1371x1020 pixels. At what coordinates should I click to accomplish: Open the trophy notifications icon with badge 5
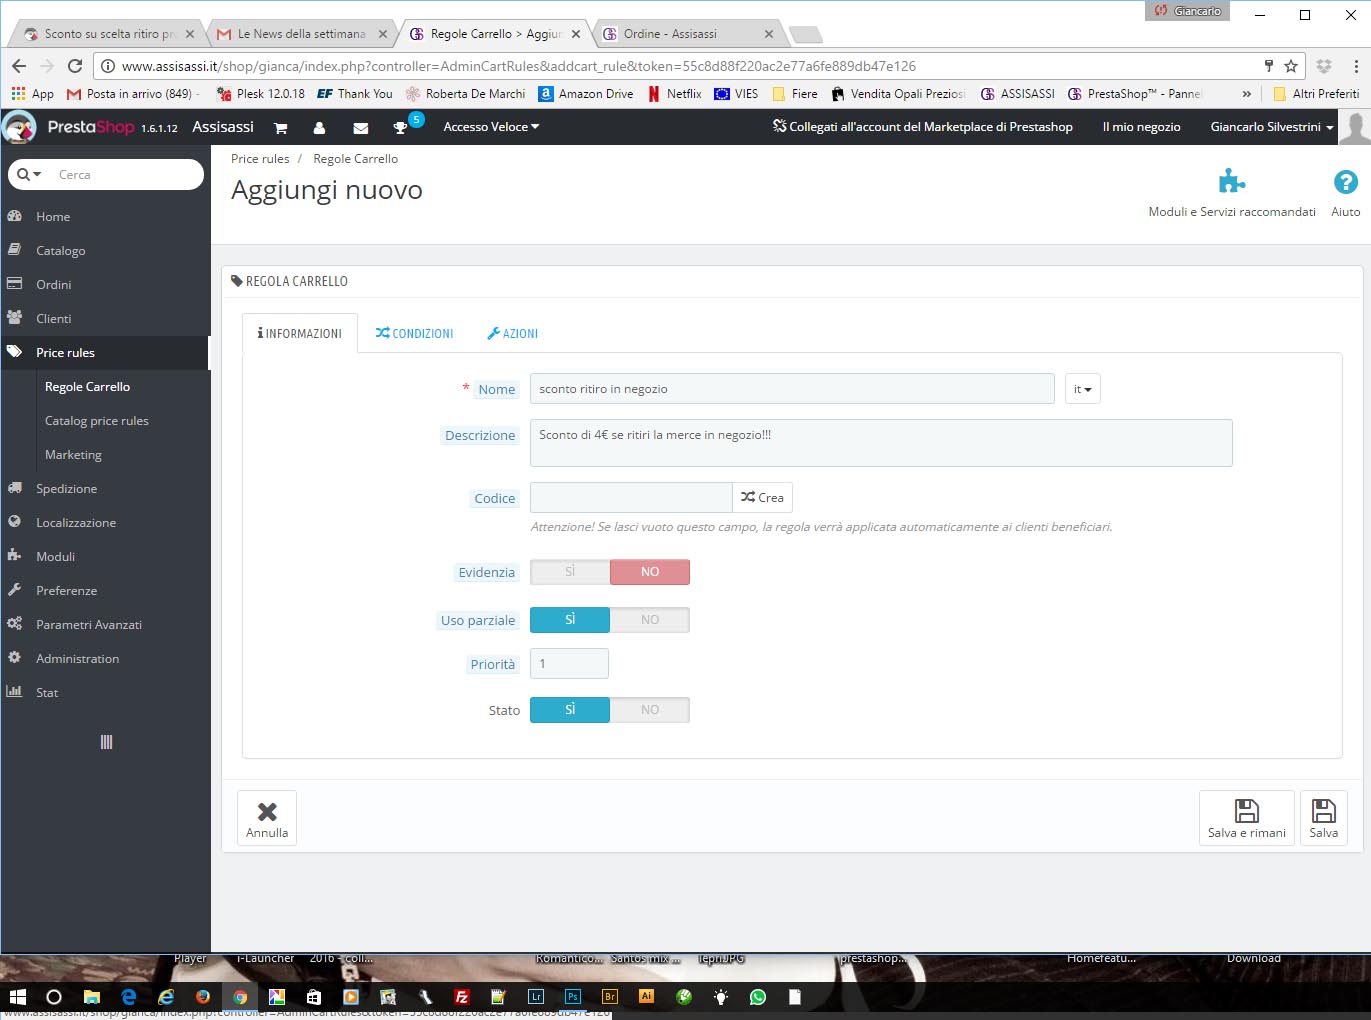point(401,128)
